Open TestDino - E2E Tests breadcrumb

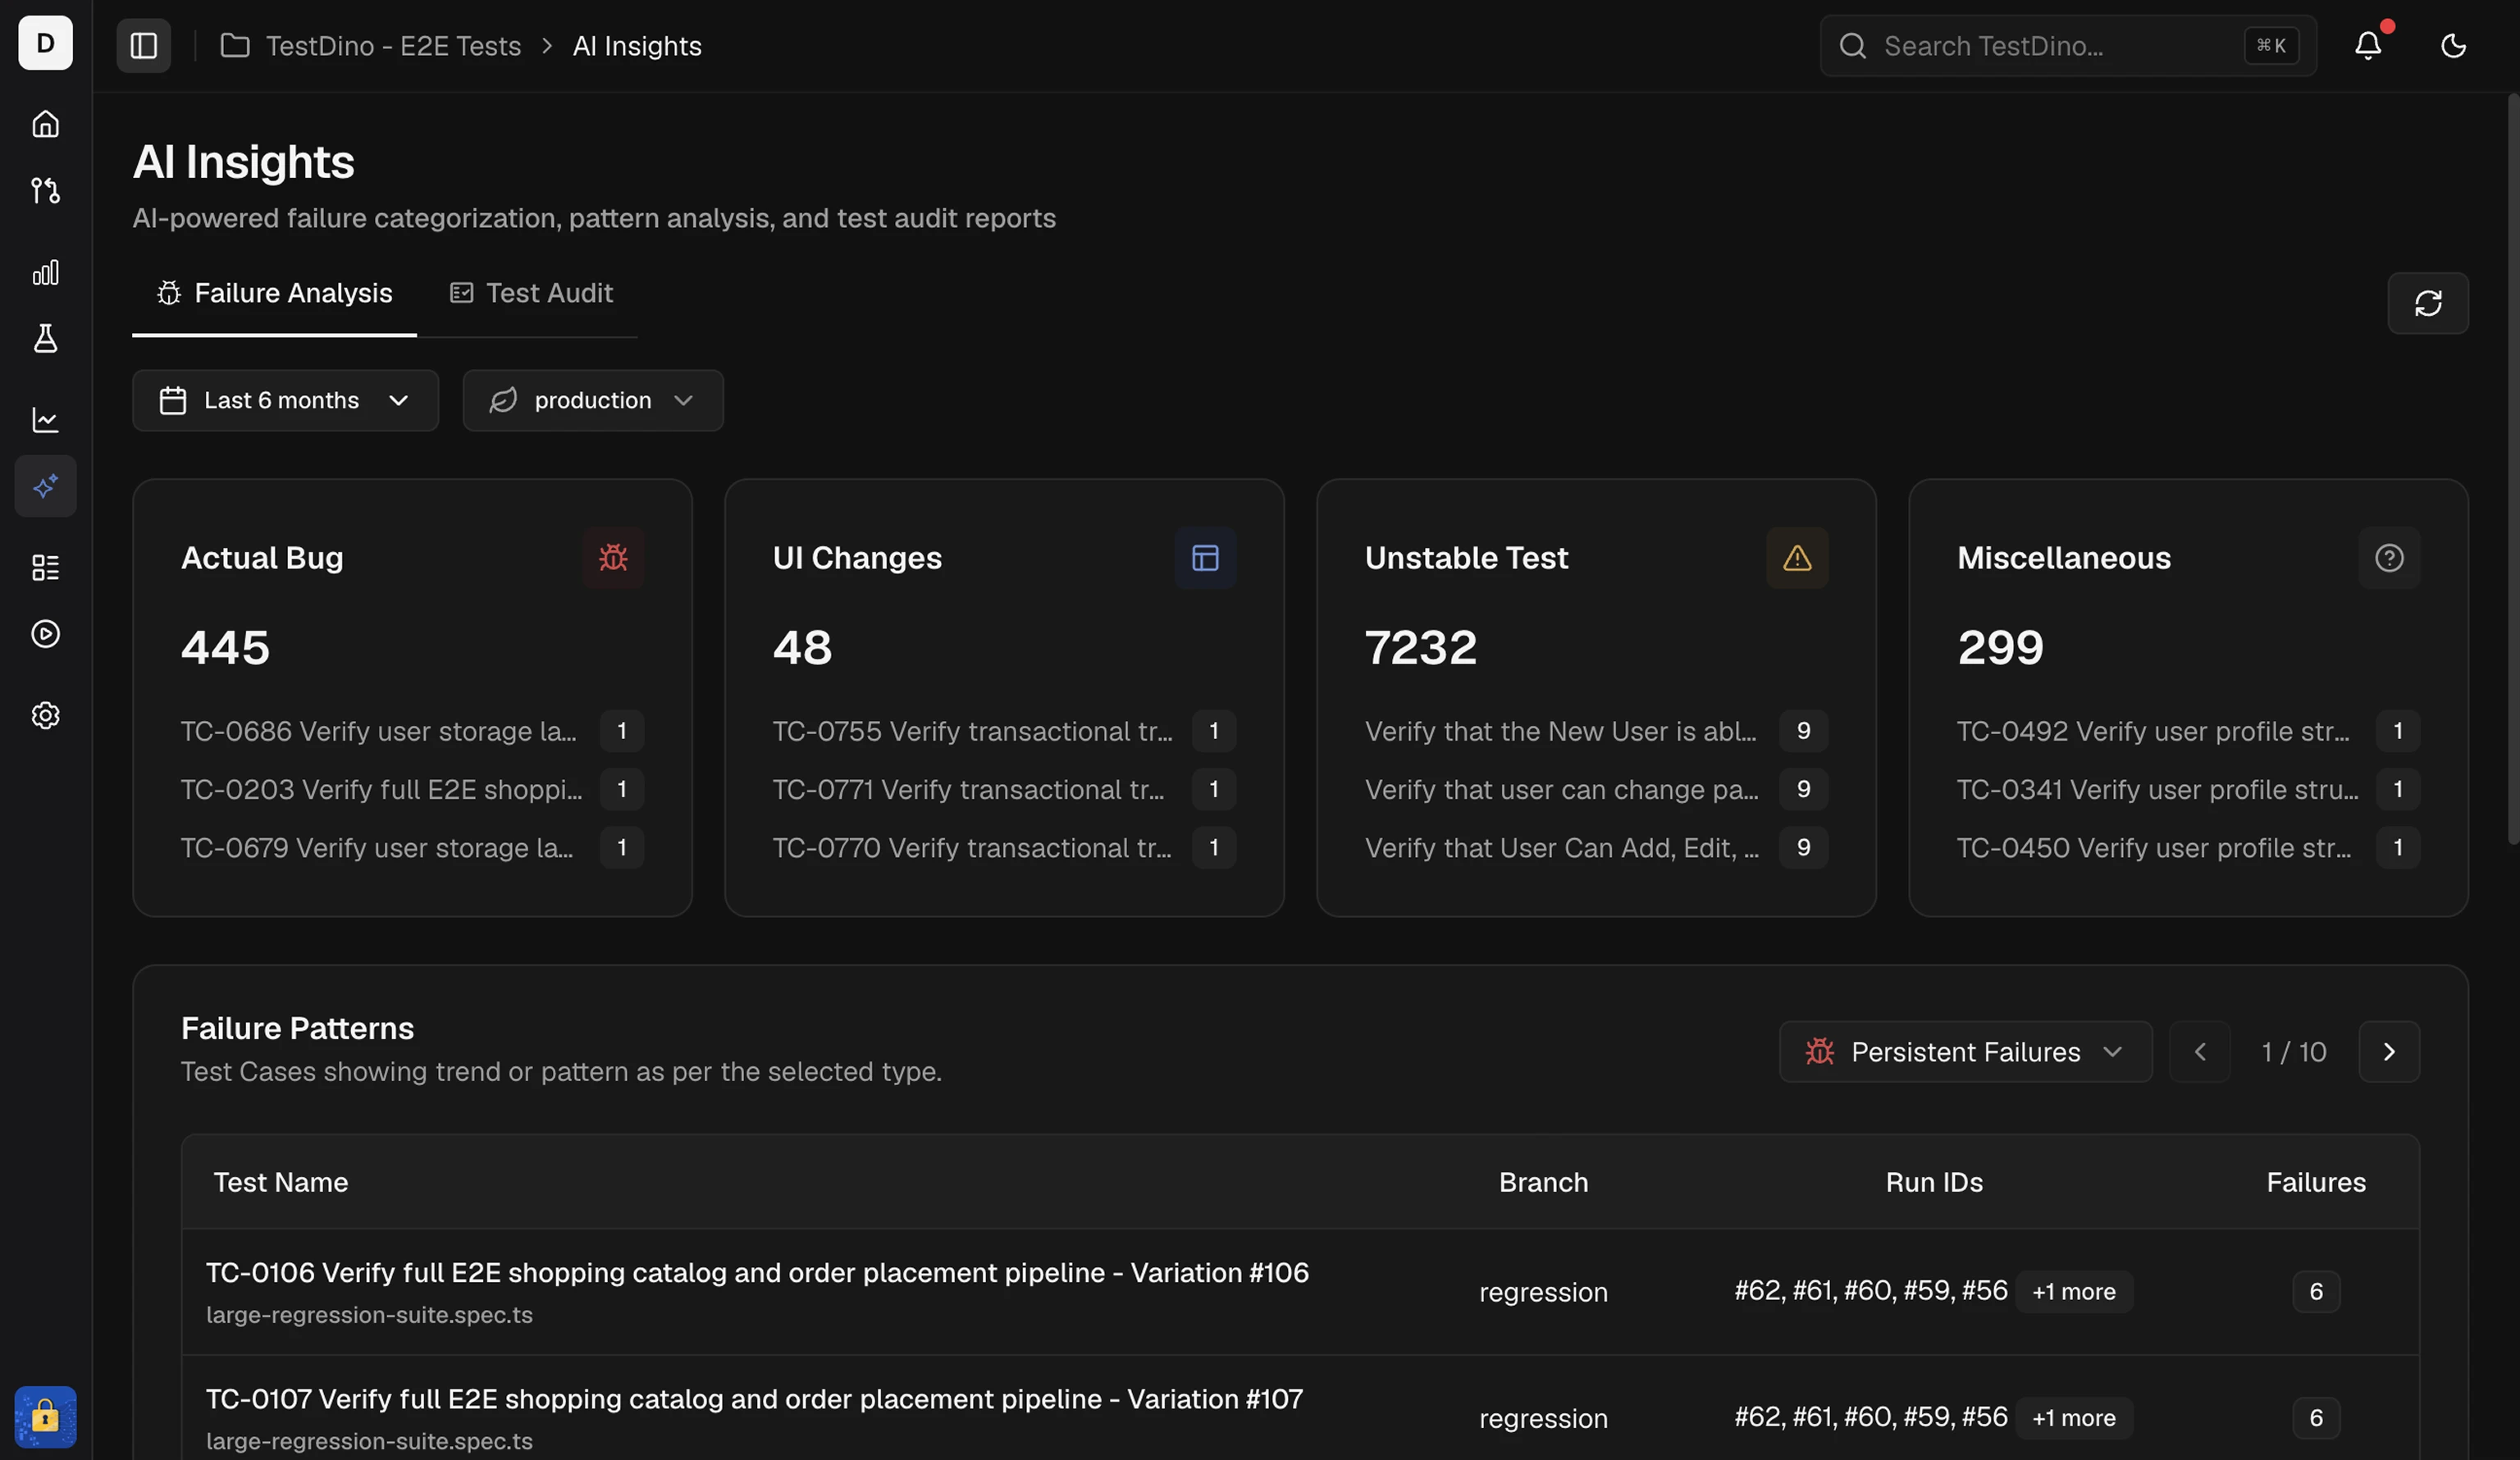[x=393, y=46]
